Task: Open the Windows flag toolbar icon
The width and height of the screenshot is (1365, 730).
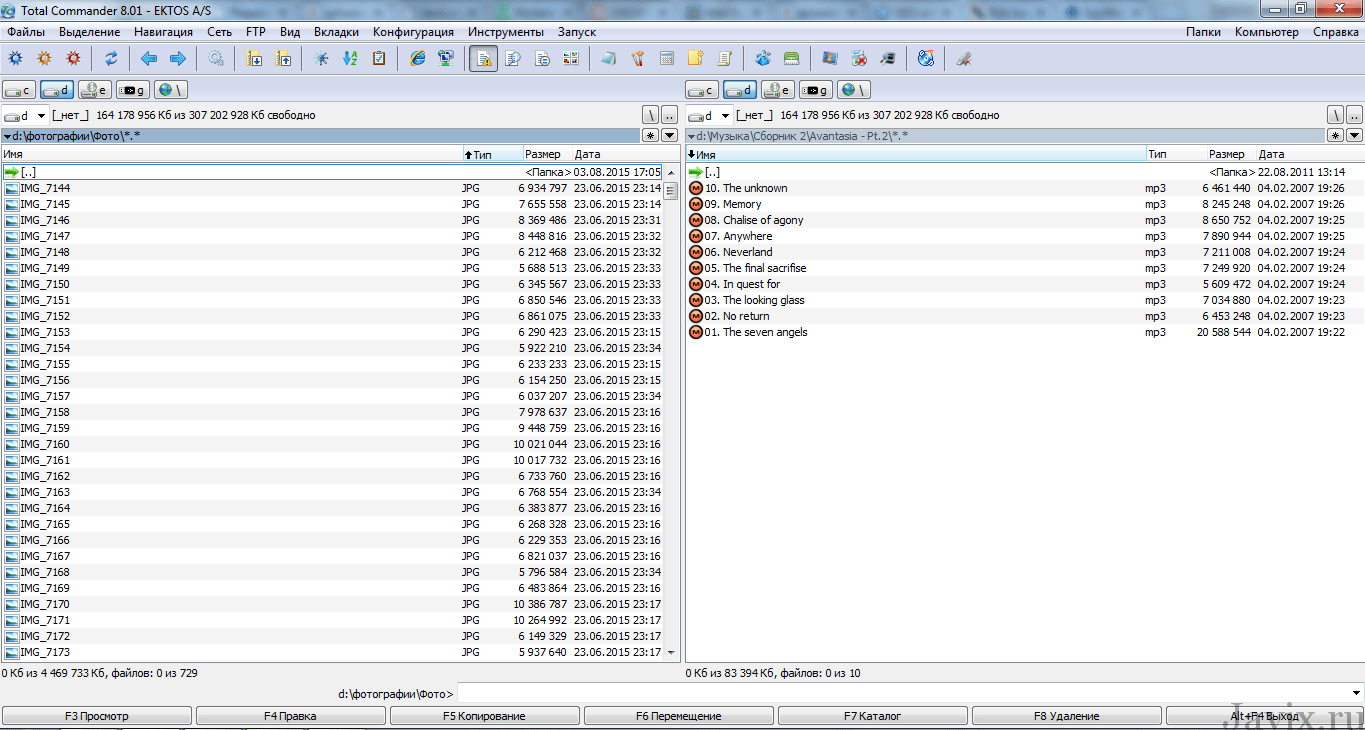Action: coord(829,58)
